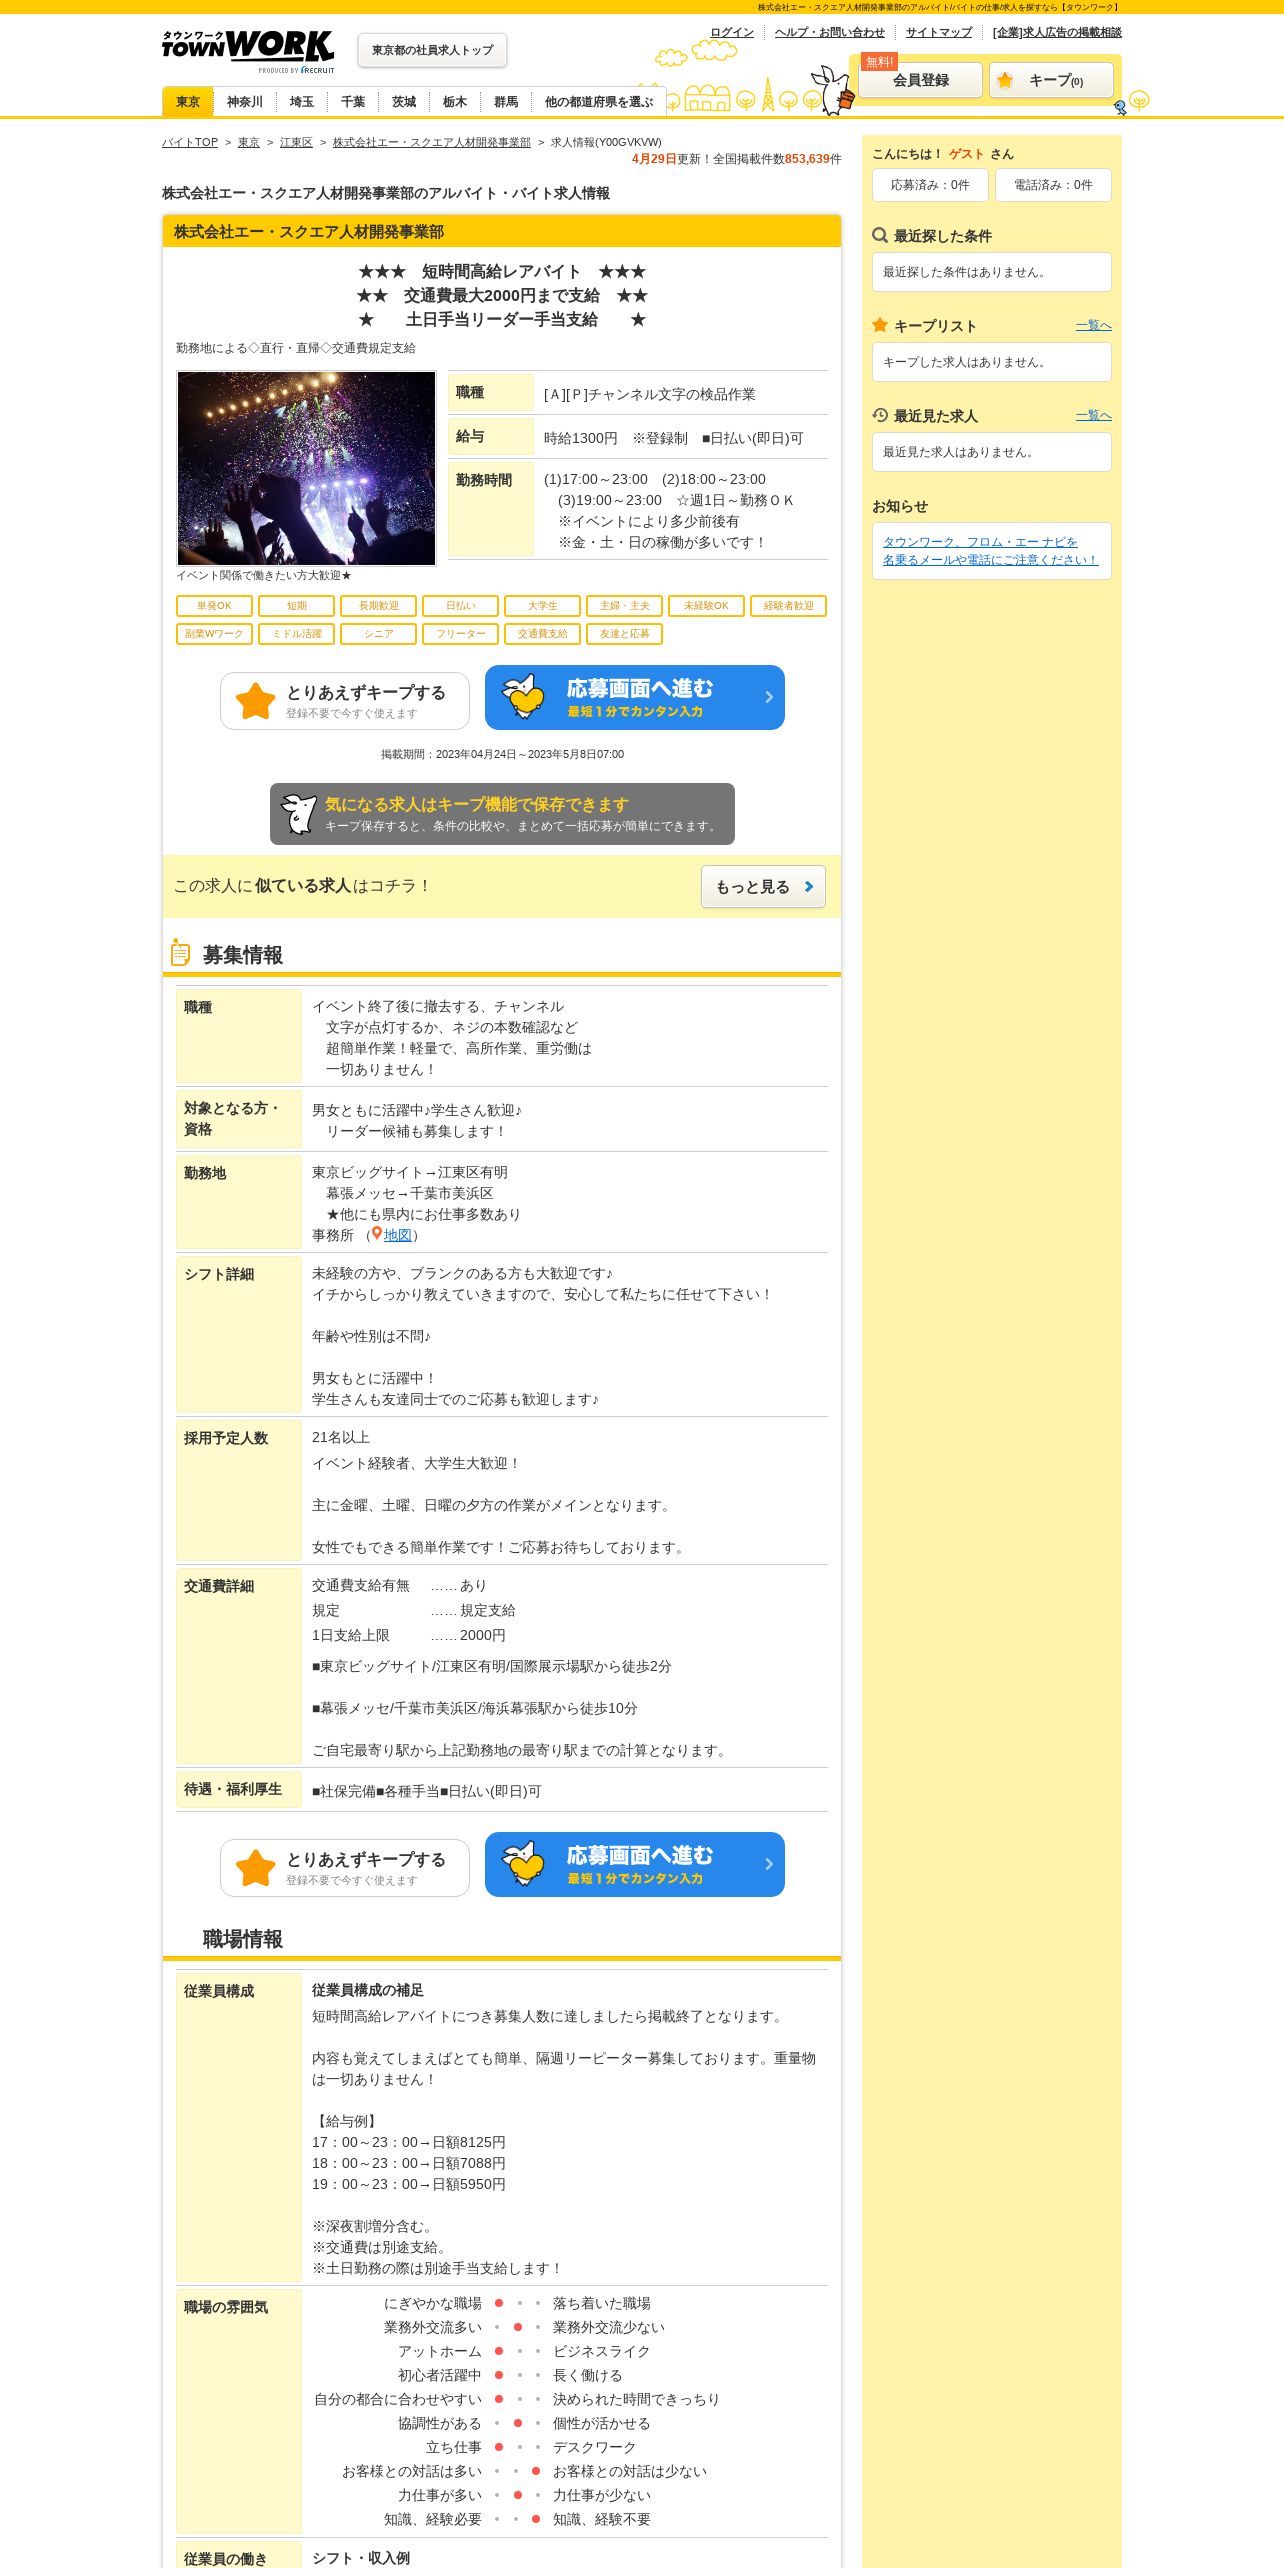Click 応募済み：0件 box

click(x=930, y=185)
